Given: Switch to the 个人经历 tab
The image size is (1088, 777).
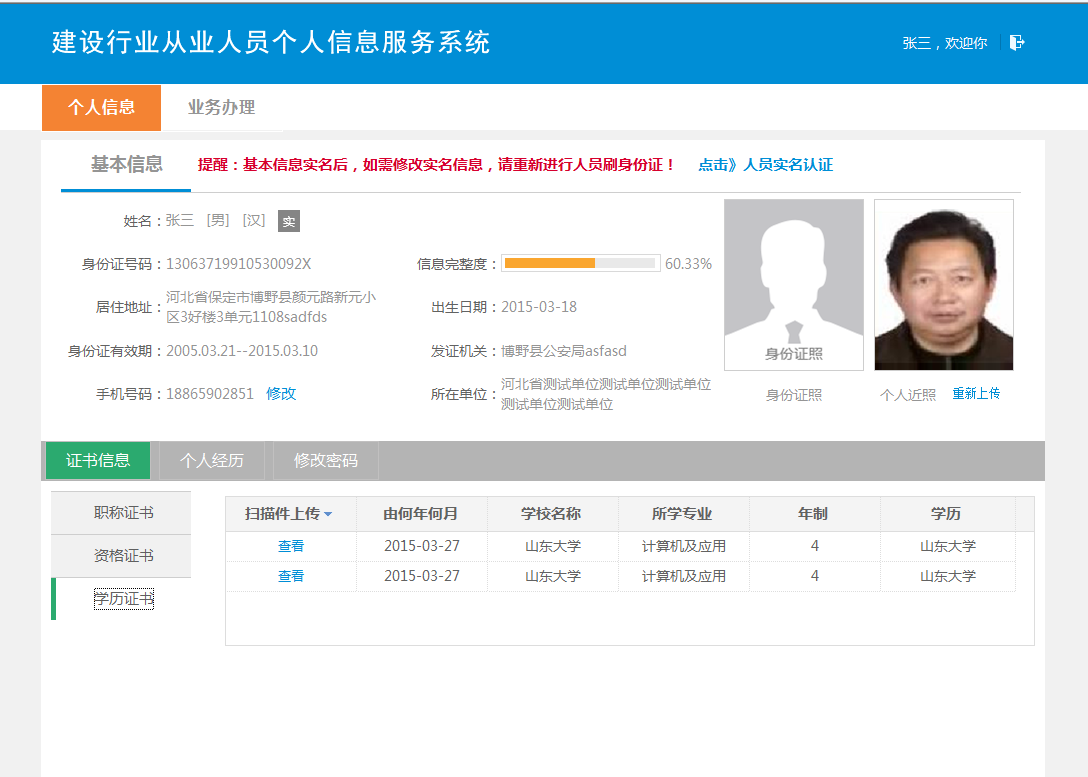Looking at the screenshot, I should pos(212,461).
